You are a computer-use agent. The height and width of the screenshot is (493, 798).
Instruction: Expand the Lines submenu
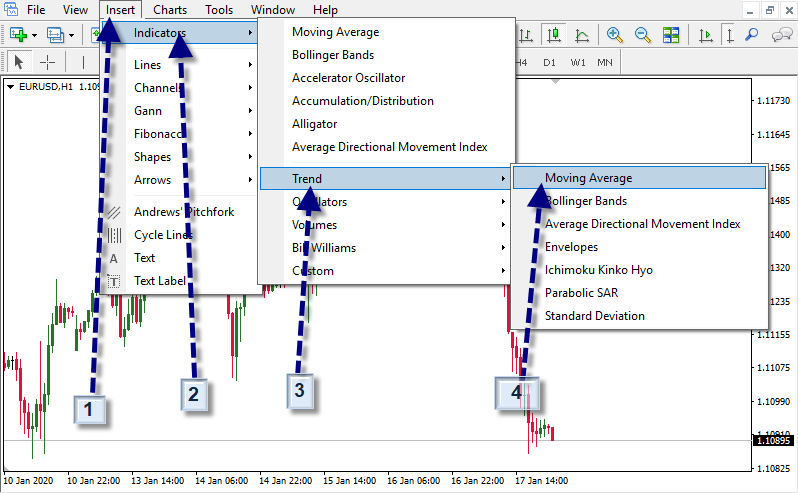(181, 65)
